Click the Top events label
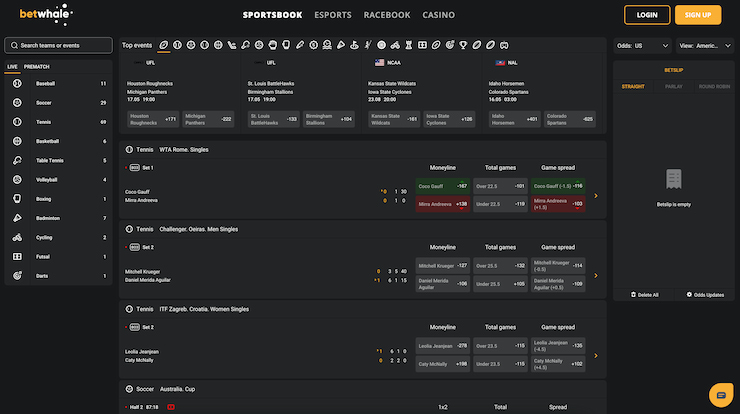Viewport: 740px width, 414px height. [137, 45]
